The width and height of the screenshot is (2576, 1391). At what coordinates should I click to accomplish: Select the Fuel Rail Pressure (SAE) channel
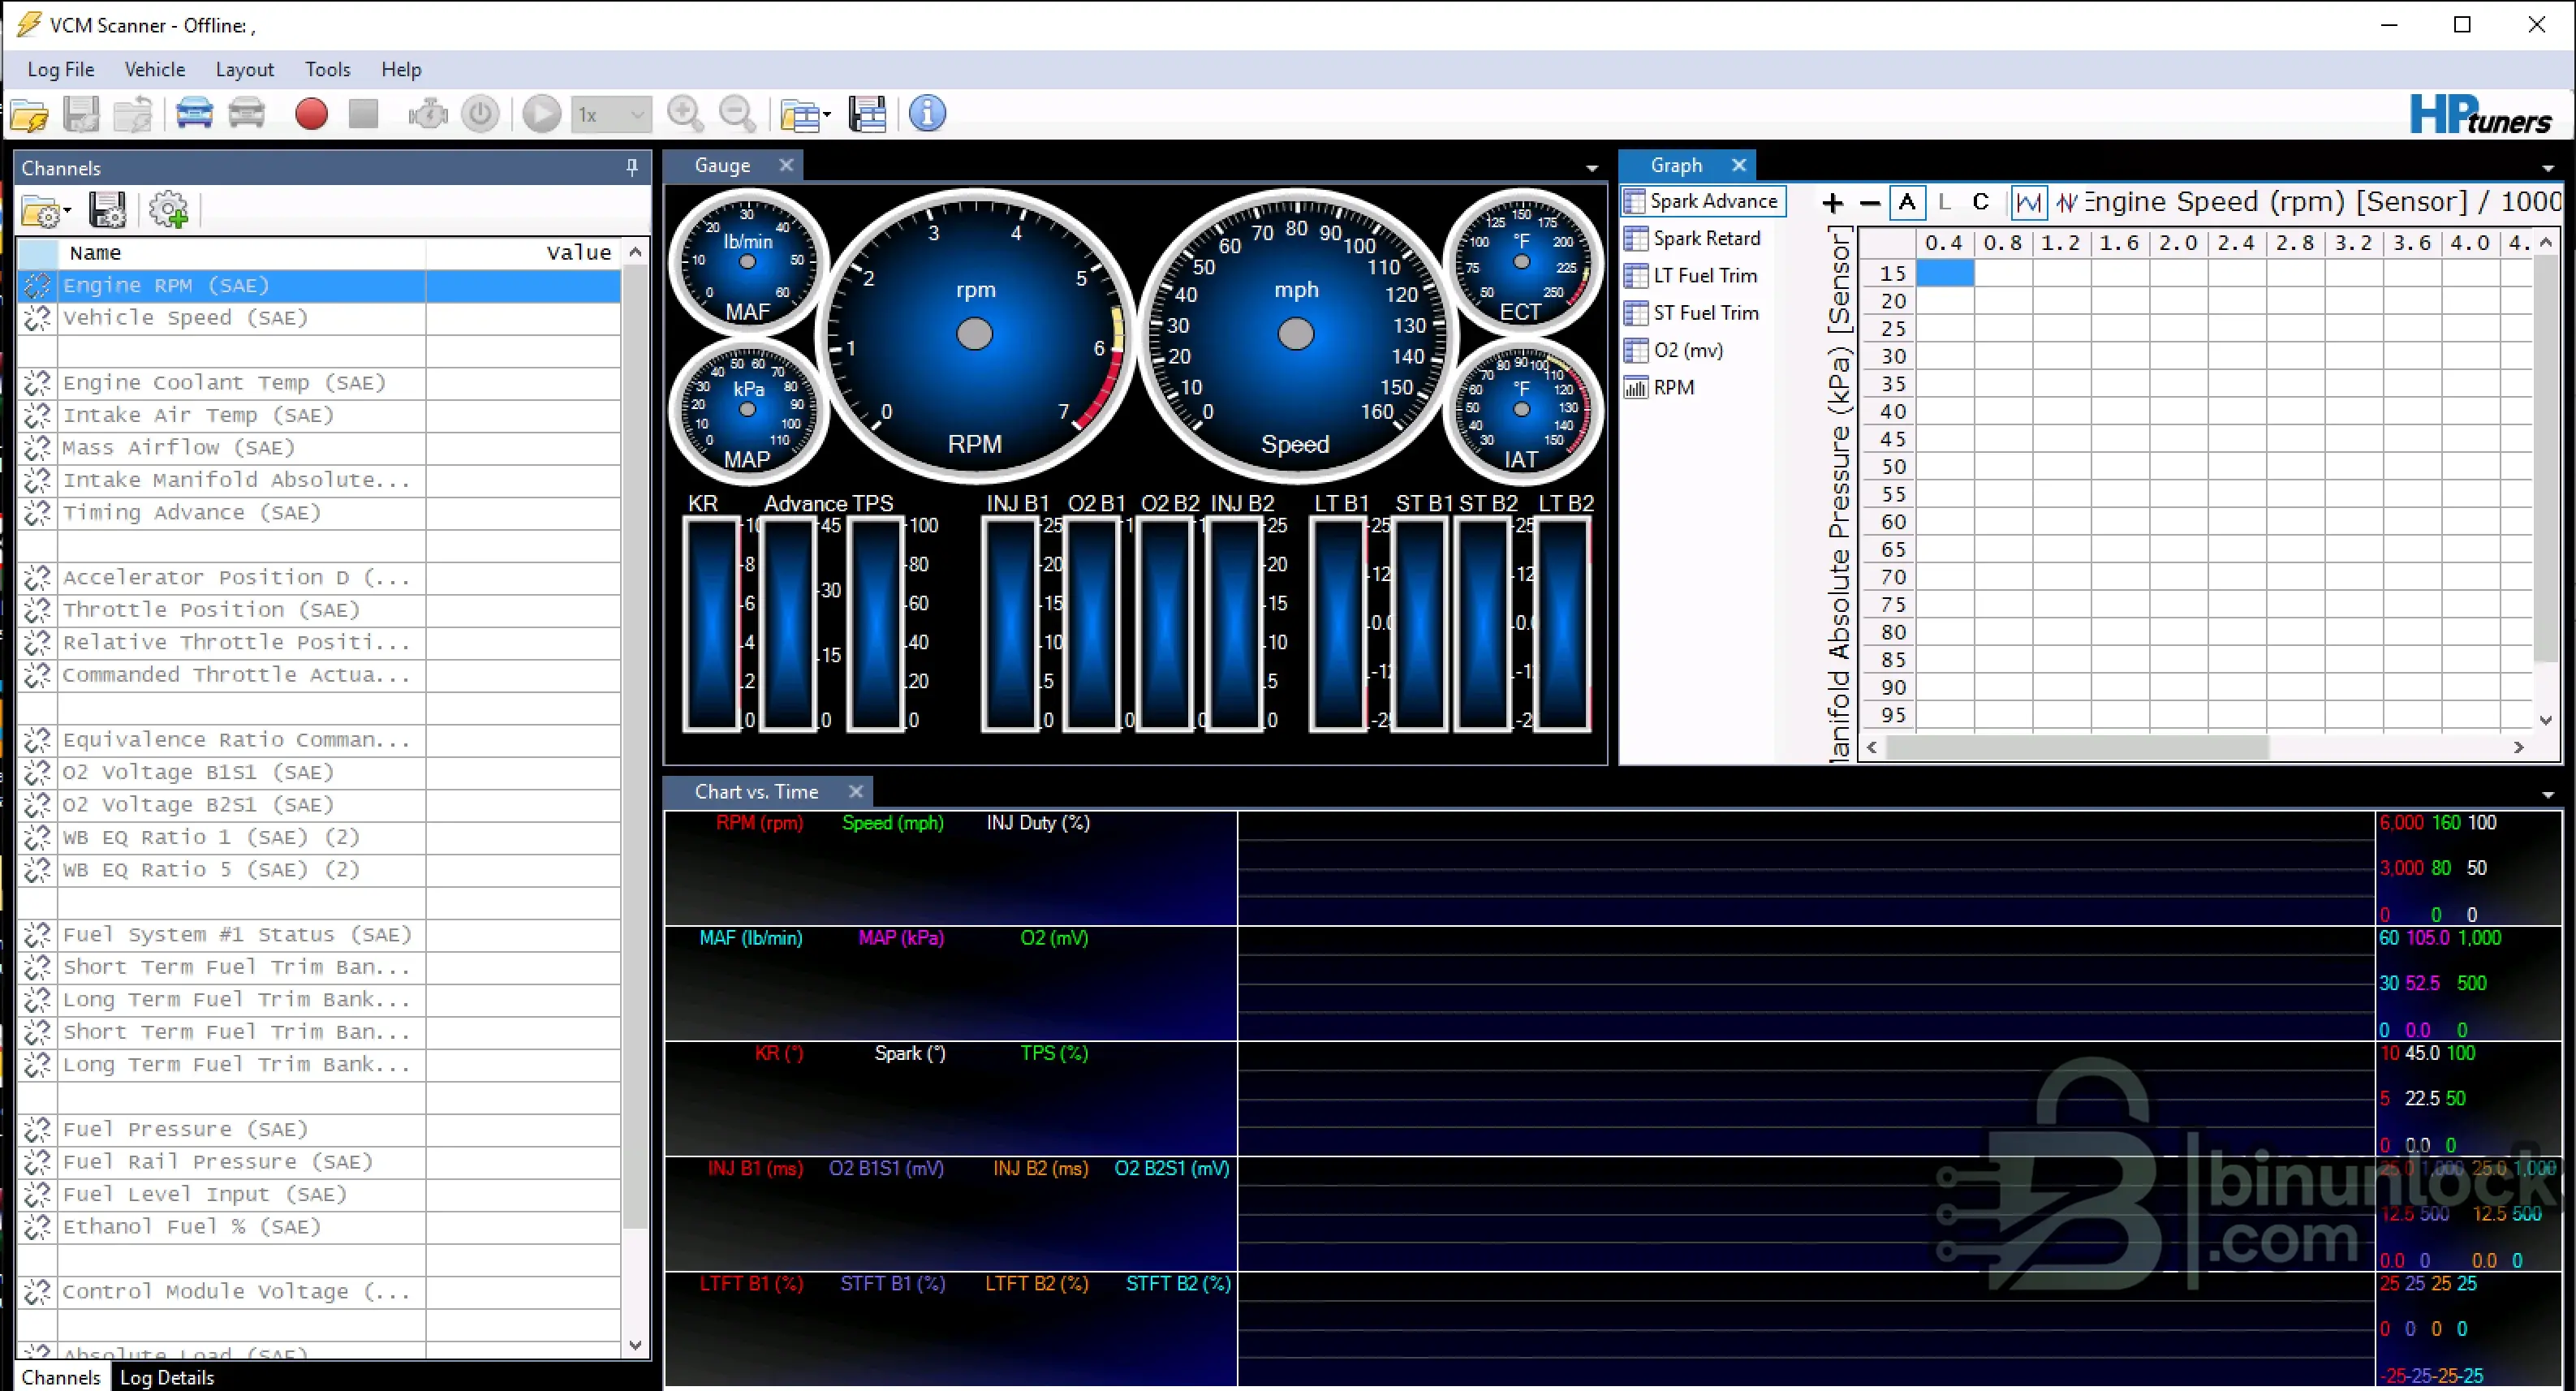319,1162
